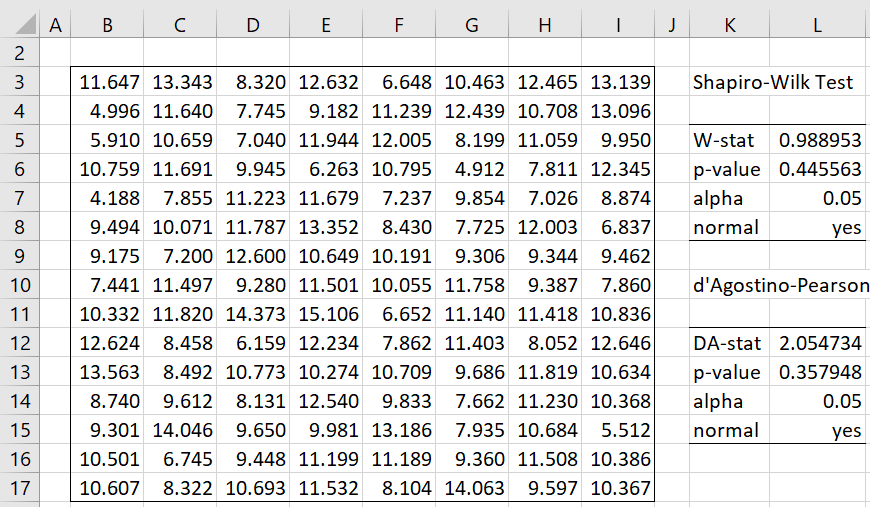
Task: Select column F header
Action: tap(399, 25)
